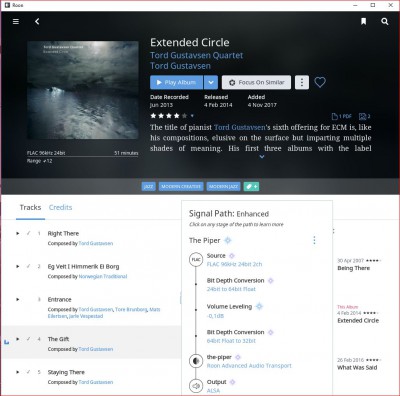The image size is (400, 396).
Task: Expand the album review text chevron
Action: [x=262, y=156]
